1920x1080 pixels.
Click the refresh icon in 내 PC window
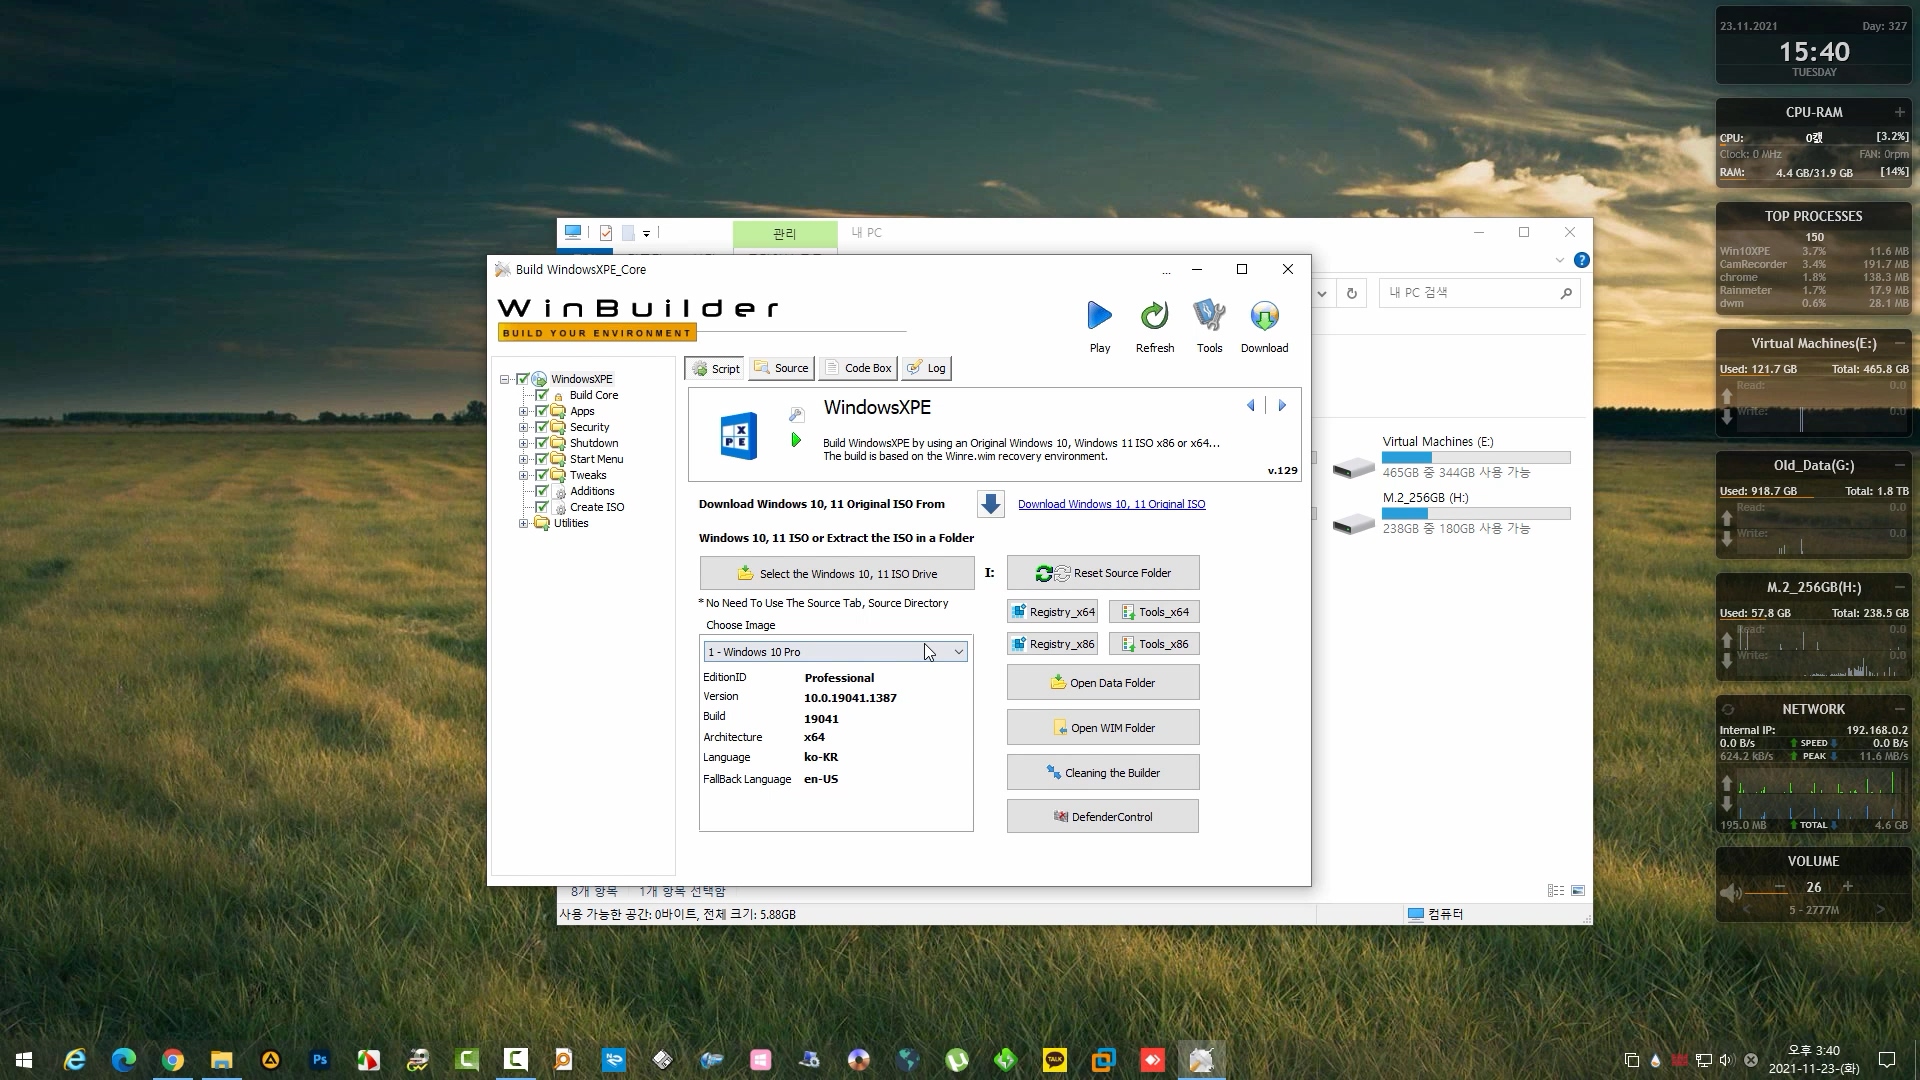coord(1352,293)
